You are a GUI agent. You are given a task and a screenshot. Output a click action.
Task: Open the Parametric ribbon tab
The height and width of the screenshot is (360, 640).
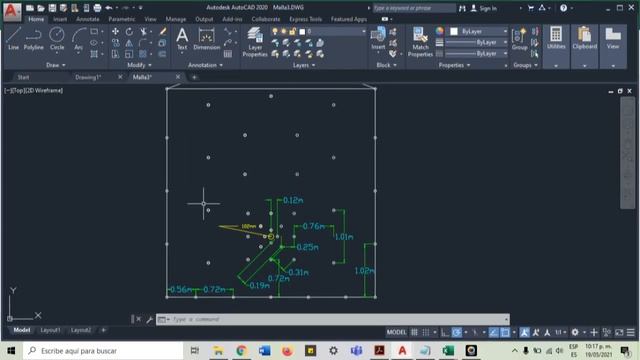(x=121, y=19)
